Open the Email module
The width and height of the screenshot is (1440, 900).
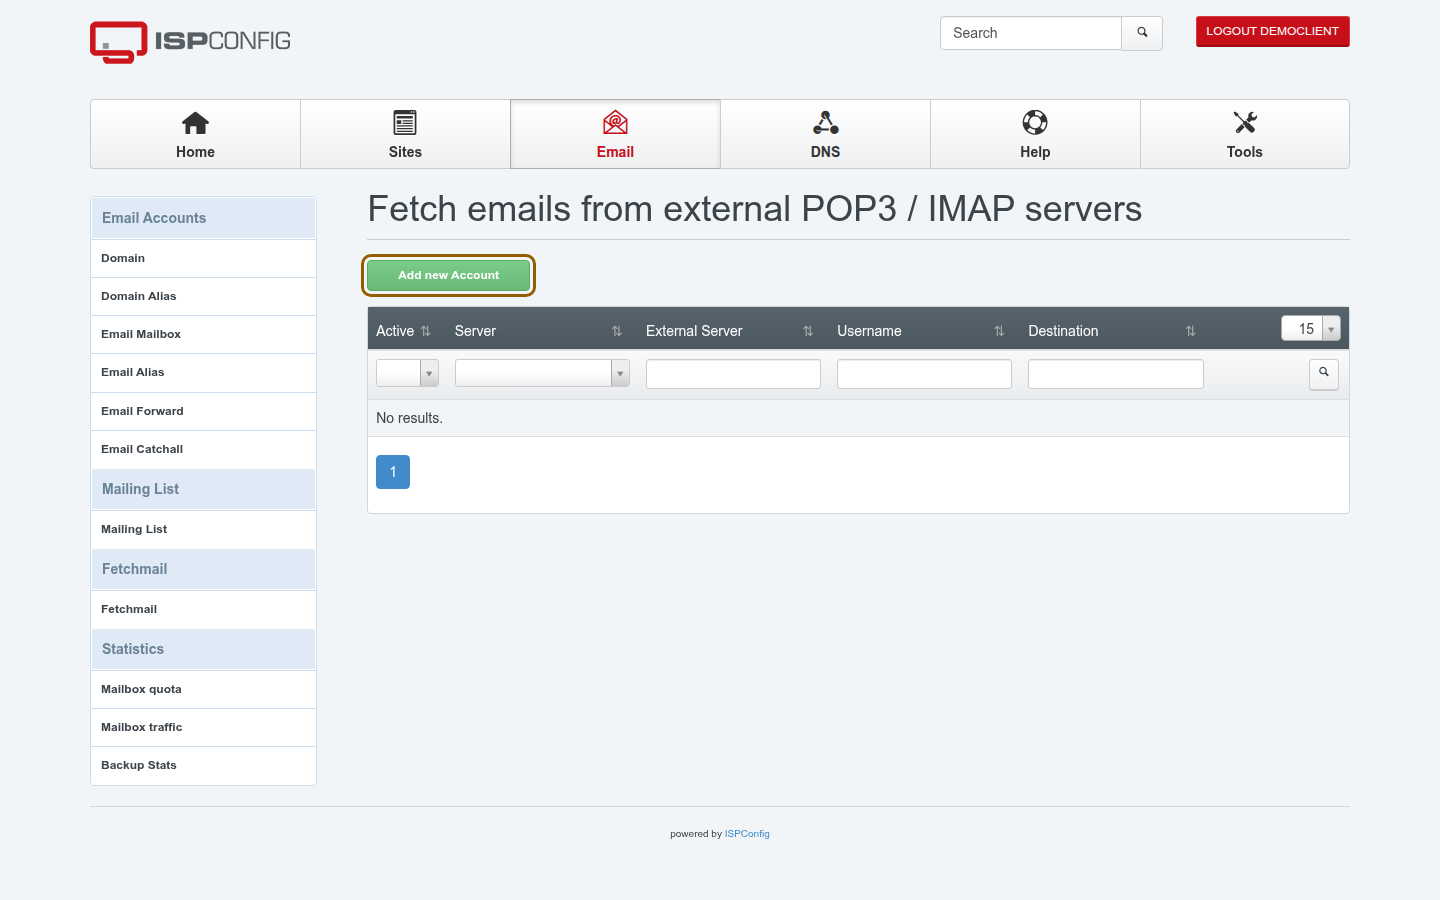tap(615, 134)
